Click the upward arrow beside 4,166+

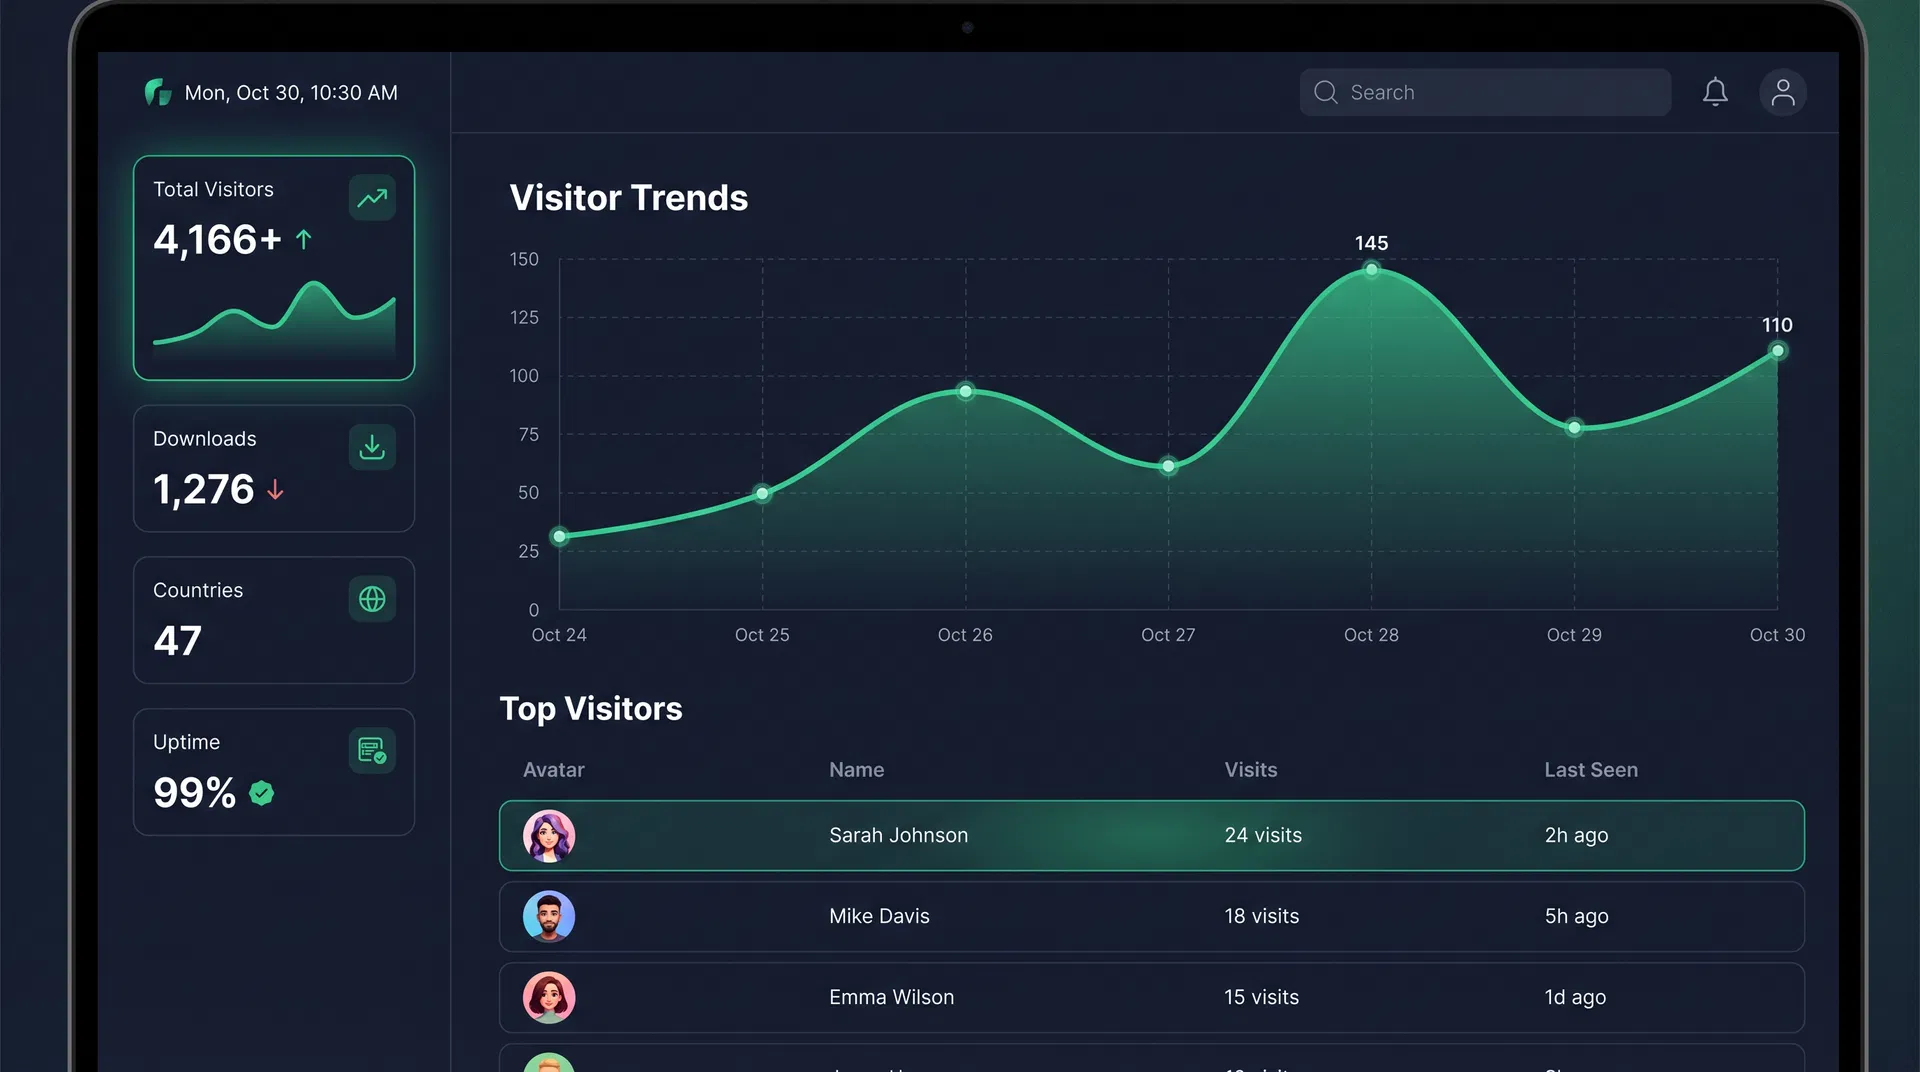(303, 239)
